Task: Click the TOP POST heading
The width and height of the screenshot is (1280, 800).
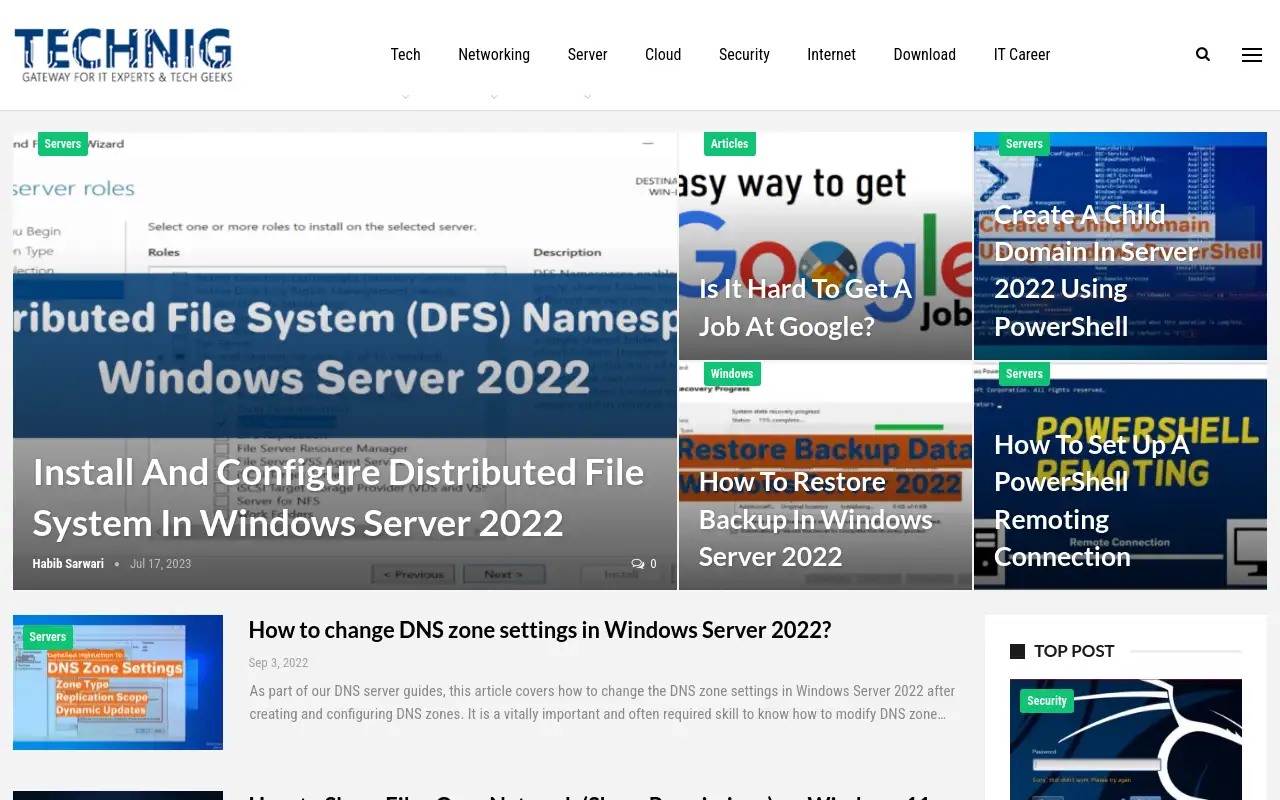Action: (x=1074, y=651)
